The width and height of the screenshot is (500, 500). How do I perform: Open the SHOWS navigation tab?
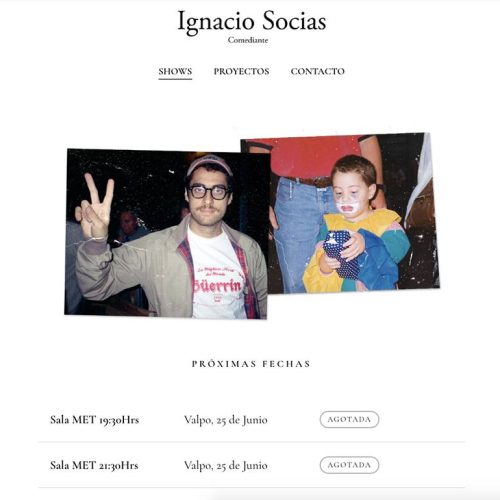pos(175,71)
